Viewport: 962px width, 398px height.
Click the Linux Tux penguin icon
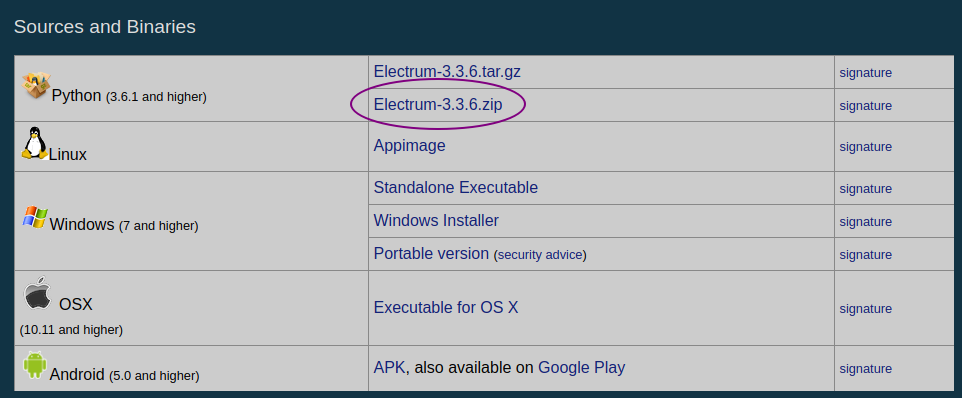click(x=34, y=144)
